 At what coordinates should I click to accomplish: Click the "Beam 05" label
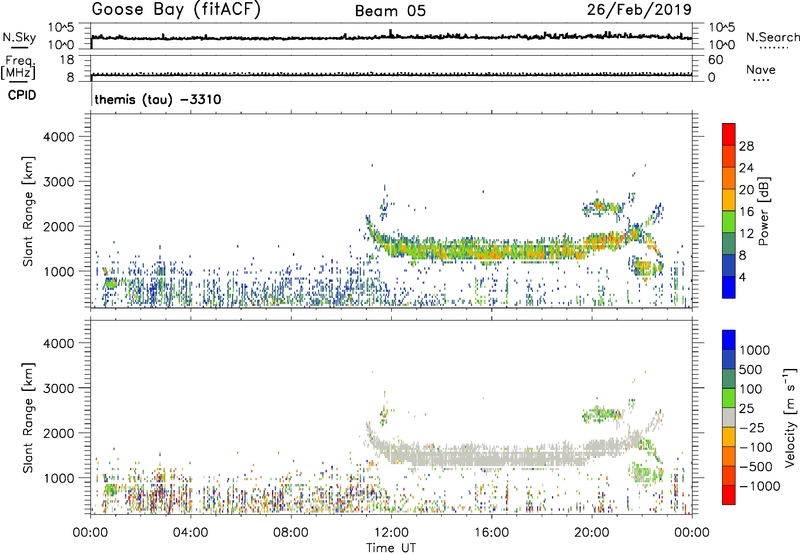click(x=390, y=11)
